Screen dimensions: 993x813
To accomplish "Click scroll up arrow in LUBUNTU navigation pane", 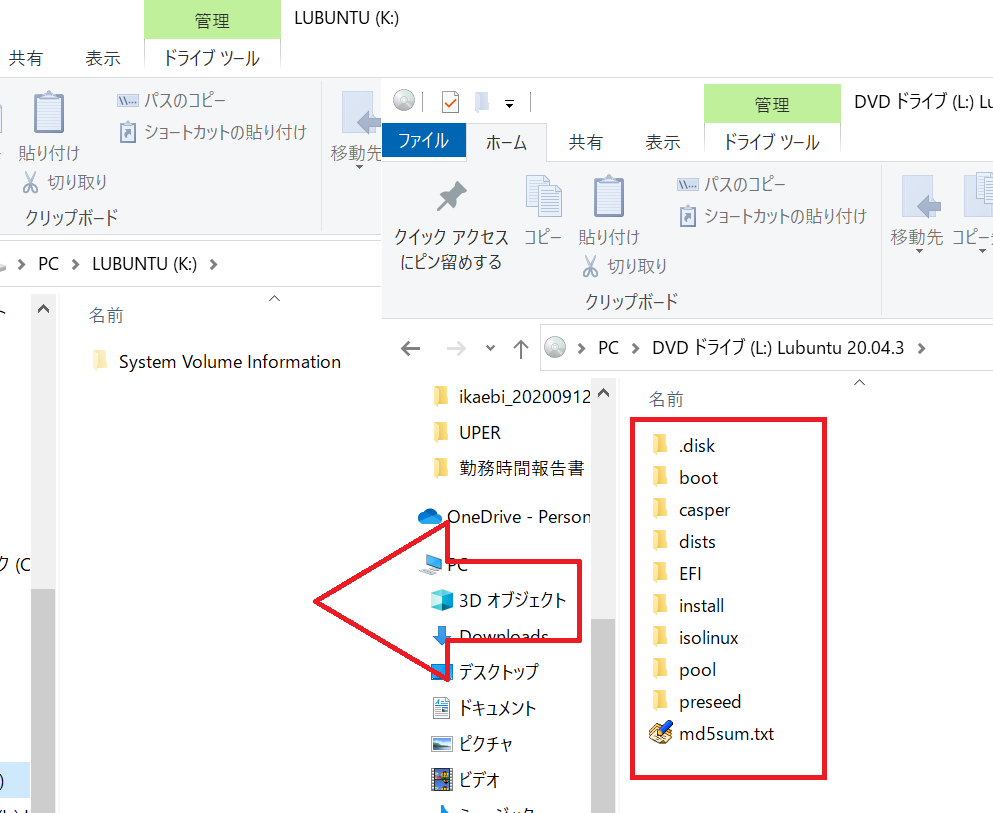I will tap(43, 310).
